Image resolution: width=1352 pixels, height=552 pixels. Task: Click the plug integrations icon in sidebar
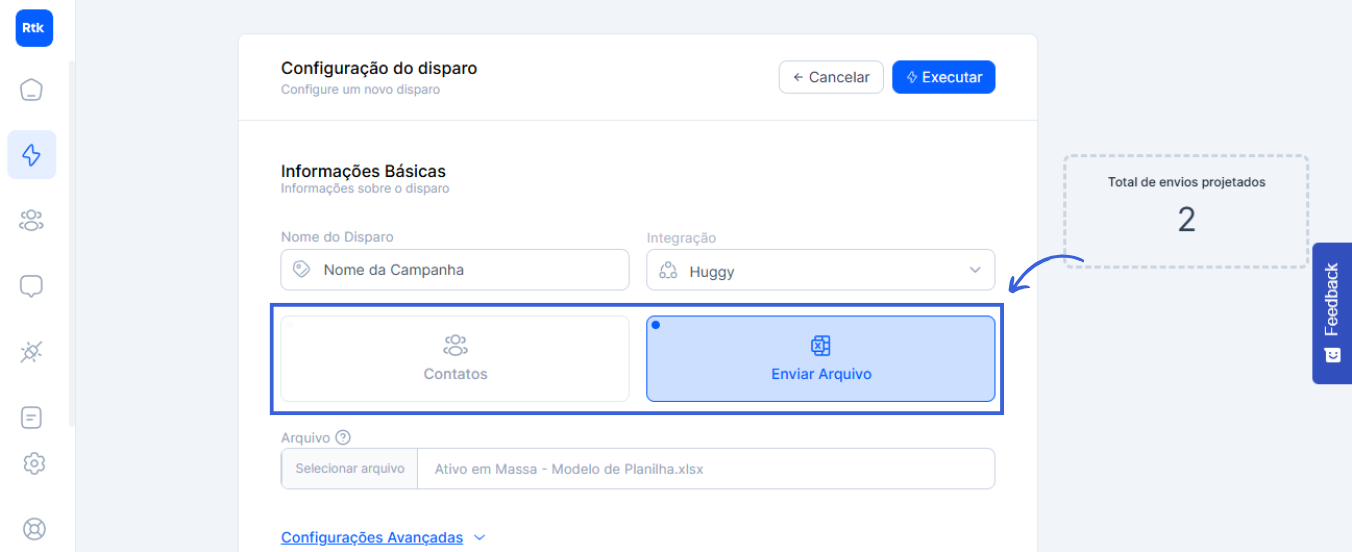click(32, 352)
